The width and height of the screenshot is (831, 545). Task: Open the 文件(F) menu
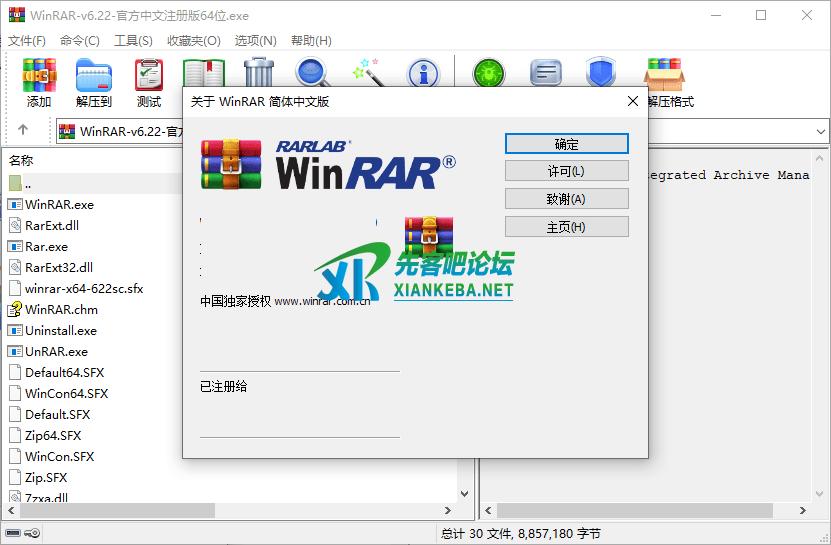click(27, 41)
